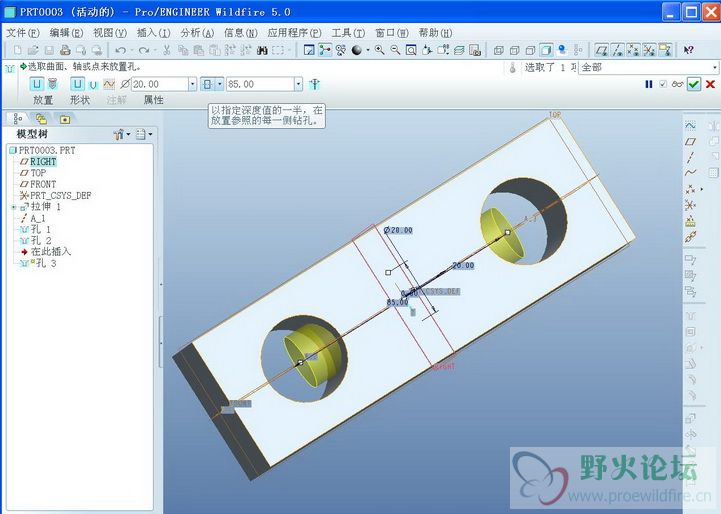Toggle datum points display icon
This screenshot has width=721, height=514.
tap(633, 50)
